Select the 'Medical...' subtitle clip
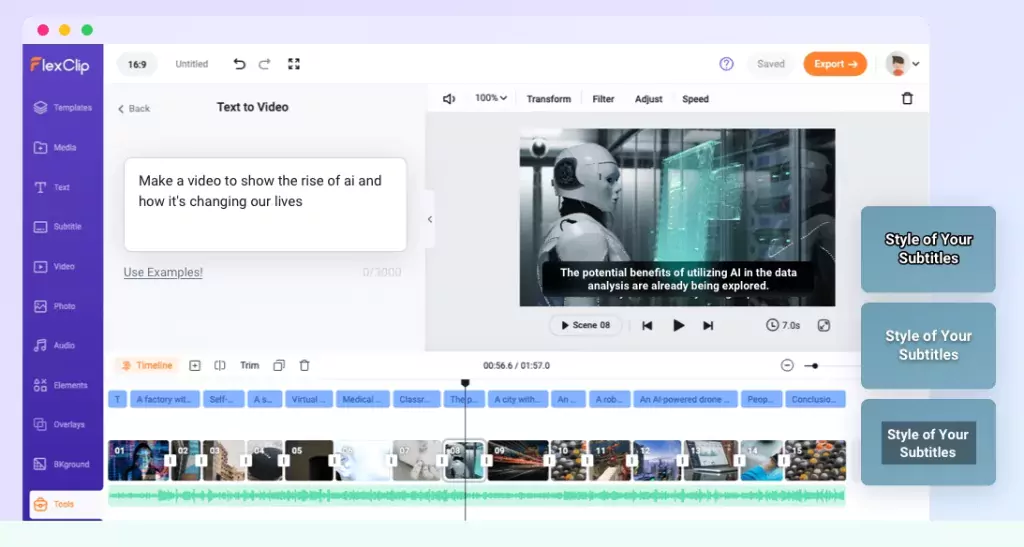This screenshot has height=547, width=1024. point(363,399)
